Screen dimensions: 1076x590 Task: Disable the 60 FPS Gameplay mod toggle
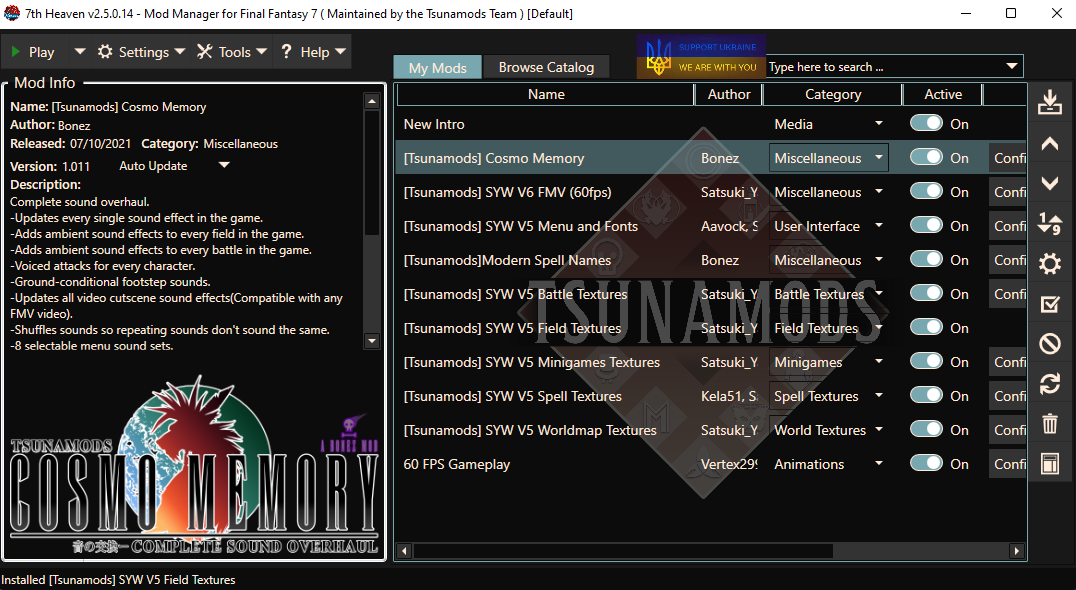926,463
